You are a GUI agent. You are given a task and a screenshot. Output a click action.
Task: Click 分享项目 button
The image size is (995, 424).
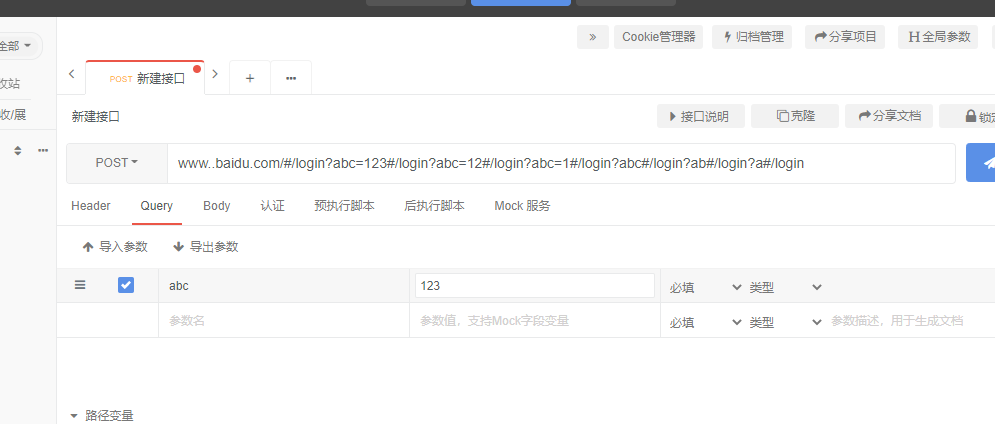[x=845, y=37]
